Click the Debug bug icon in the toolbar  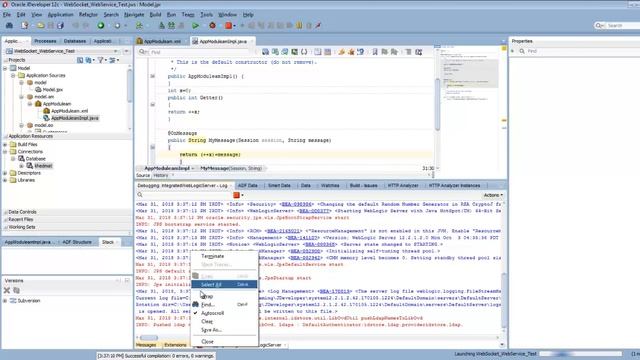pyautogui.click(x=212, y=25)
